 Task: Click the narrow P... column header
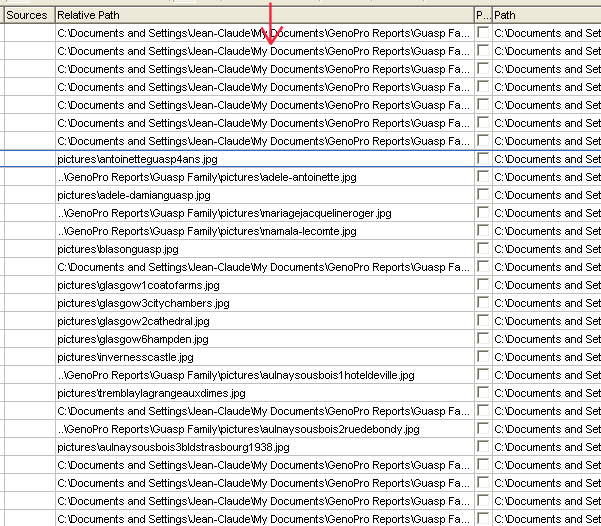(x=483, y=16)
